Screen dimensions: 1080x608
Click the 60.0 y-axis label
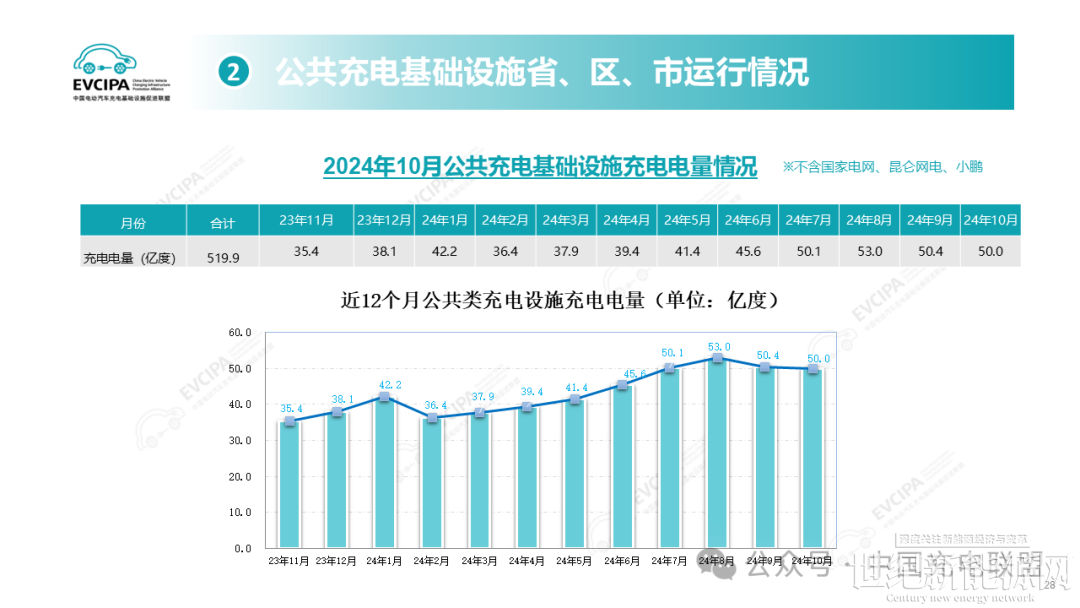pos(240,333)
